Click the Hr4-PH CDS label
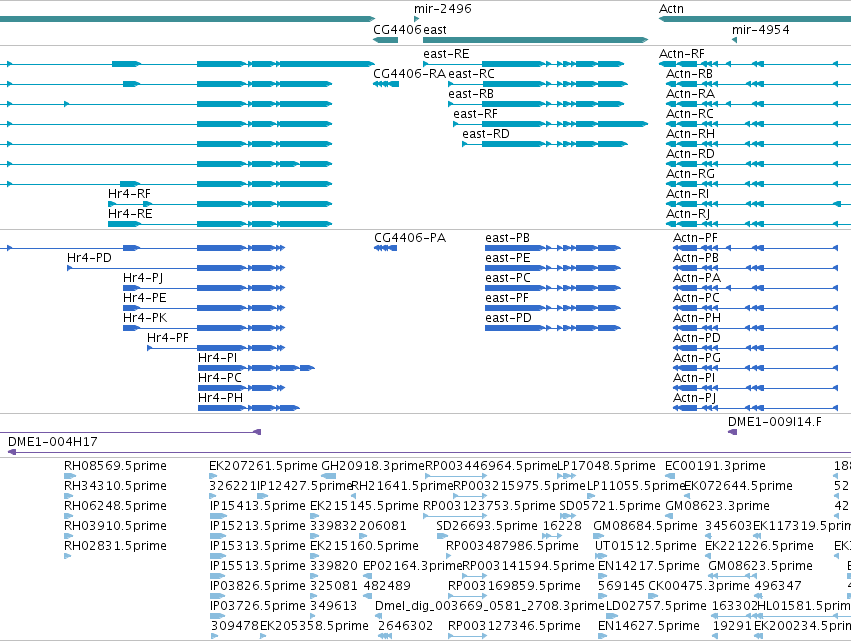The width and height of the screenshot is (851, 641). click(220, 399)
